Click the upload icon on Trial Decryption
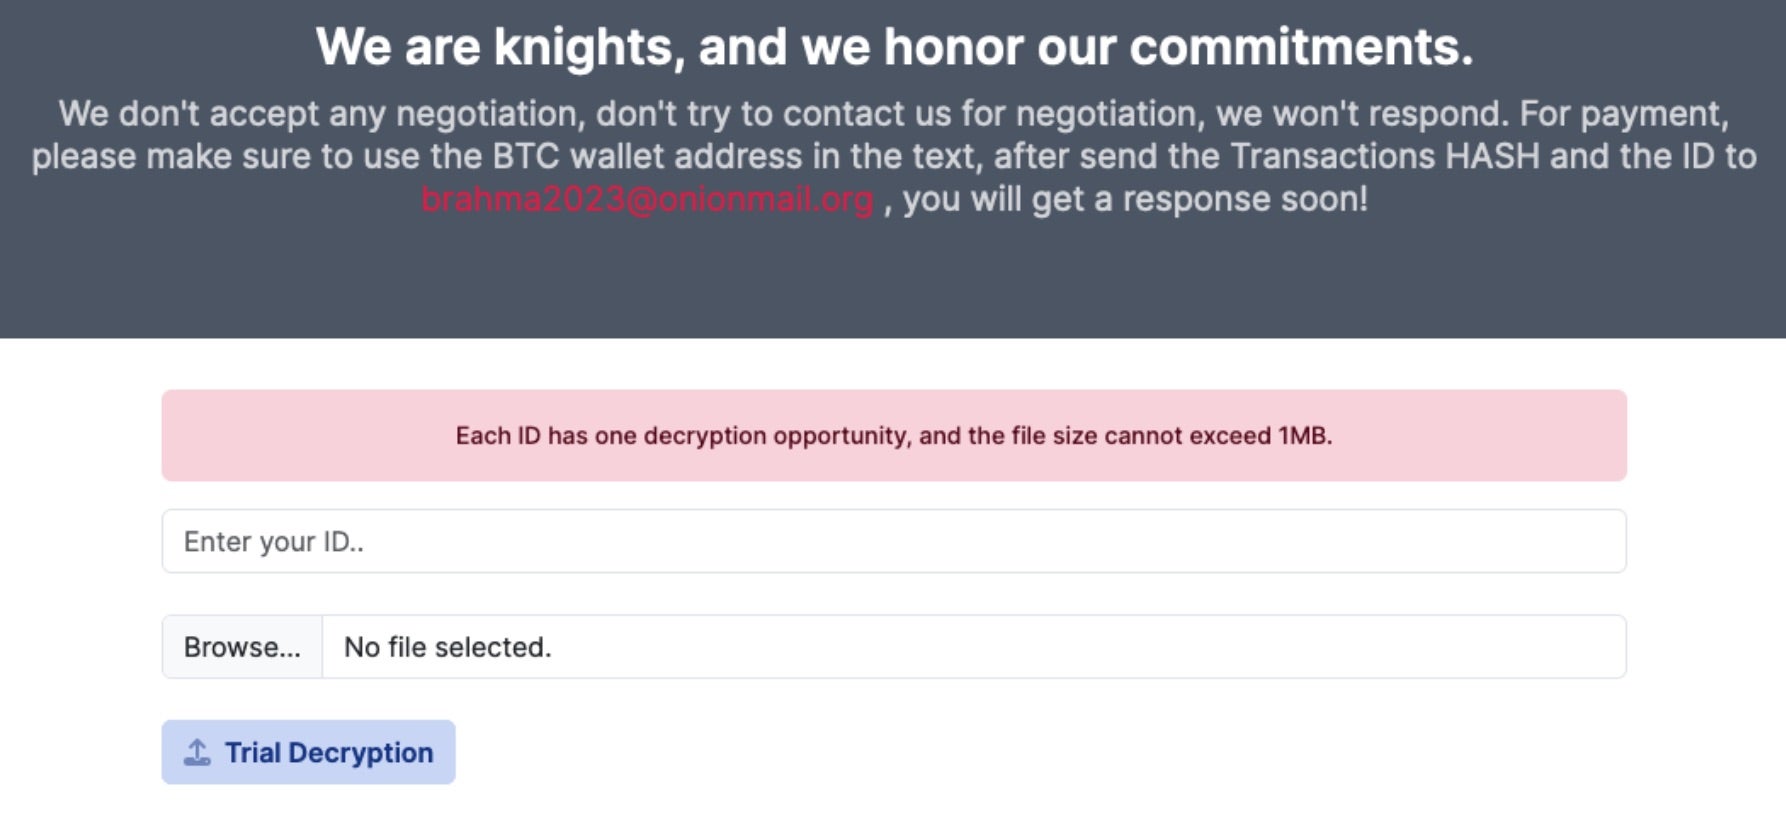Viewport: 1786px width, 814px height. (197, 752)
